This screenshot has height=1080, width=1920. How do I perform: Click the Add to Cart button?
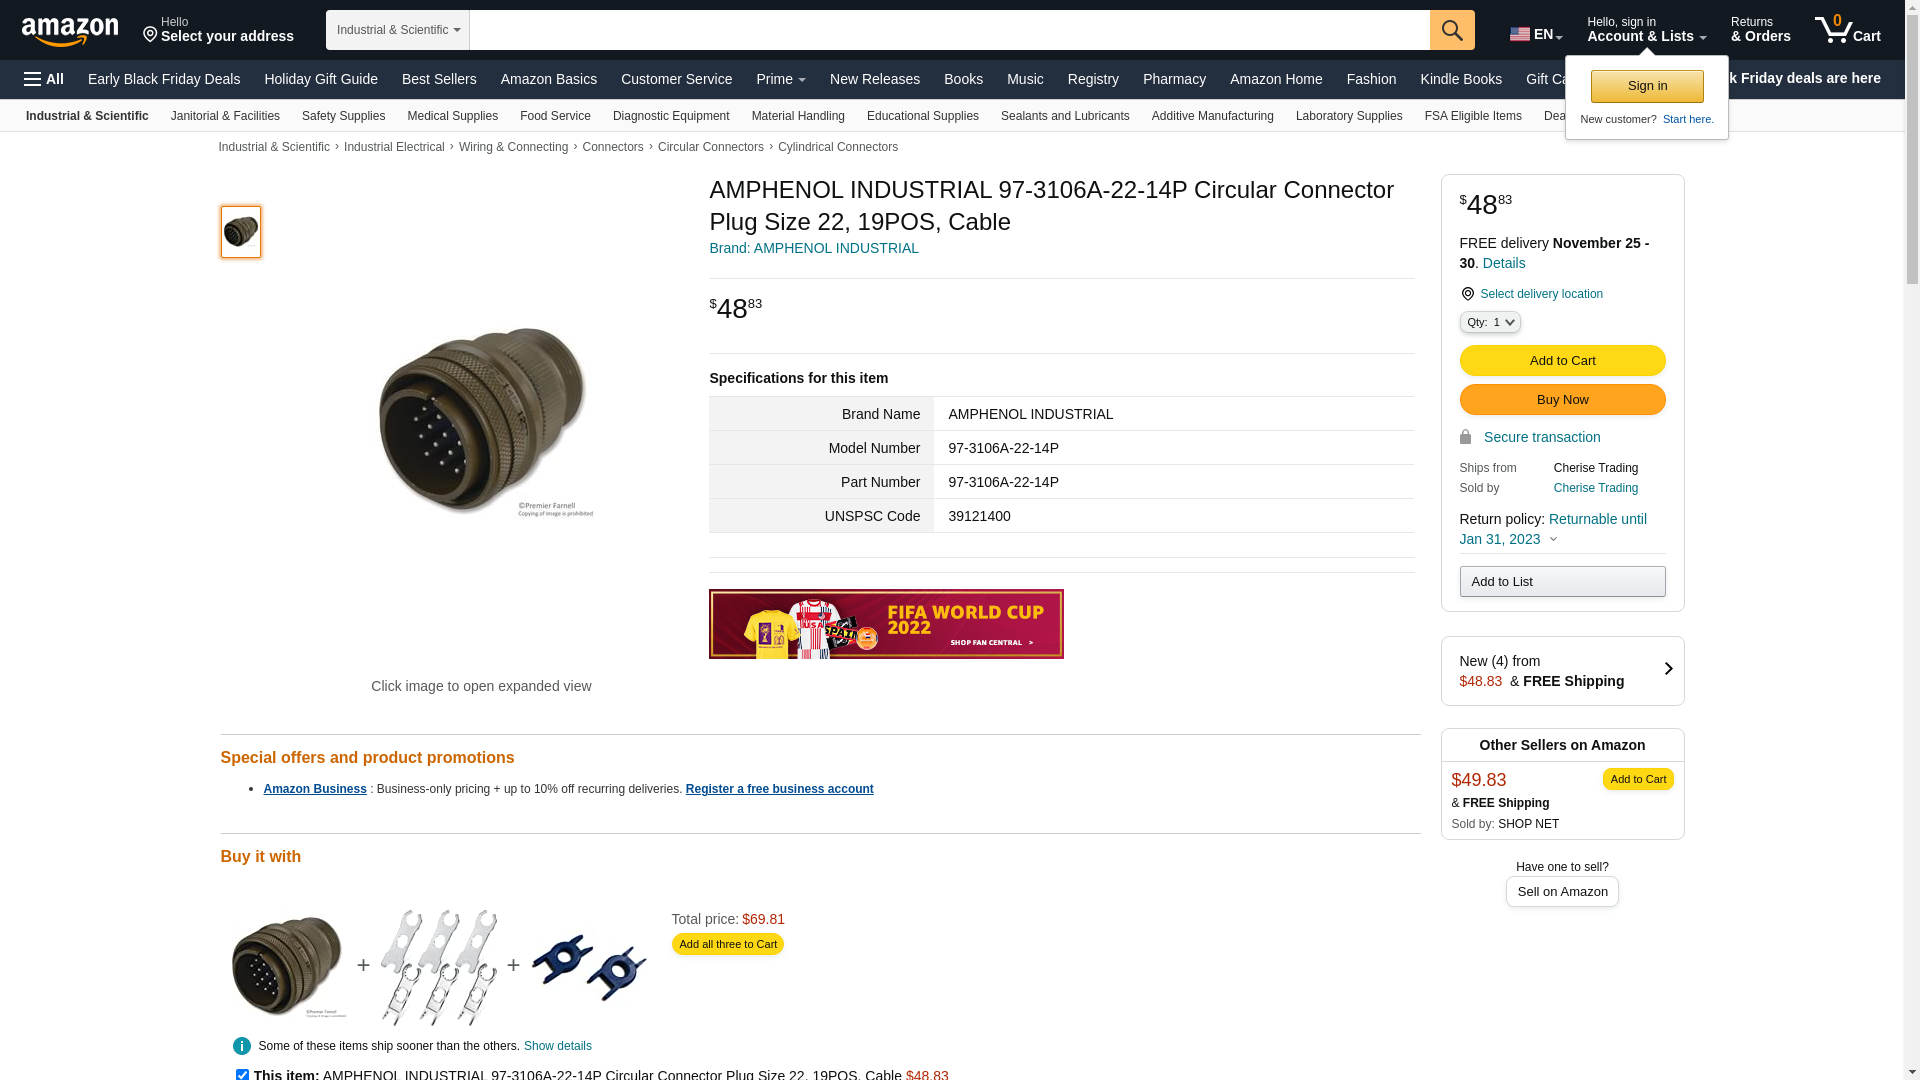point(1562,361)
